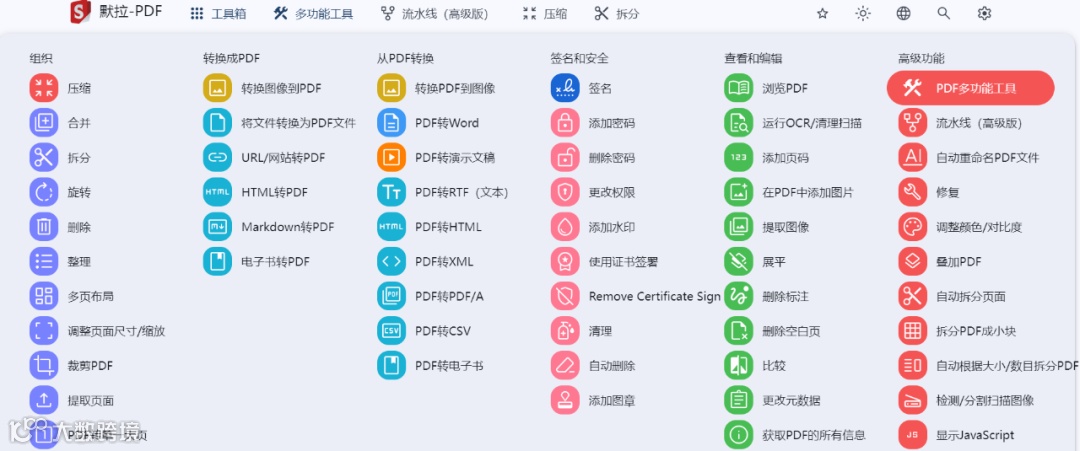
Task: Open the 整理 list icon
Action: point(44,262)
